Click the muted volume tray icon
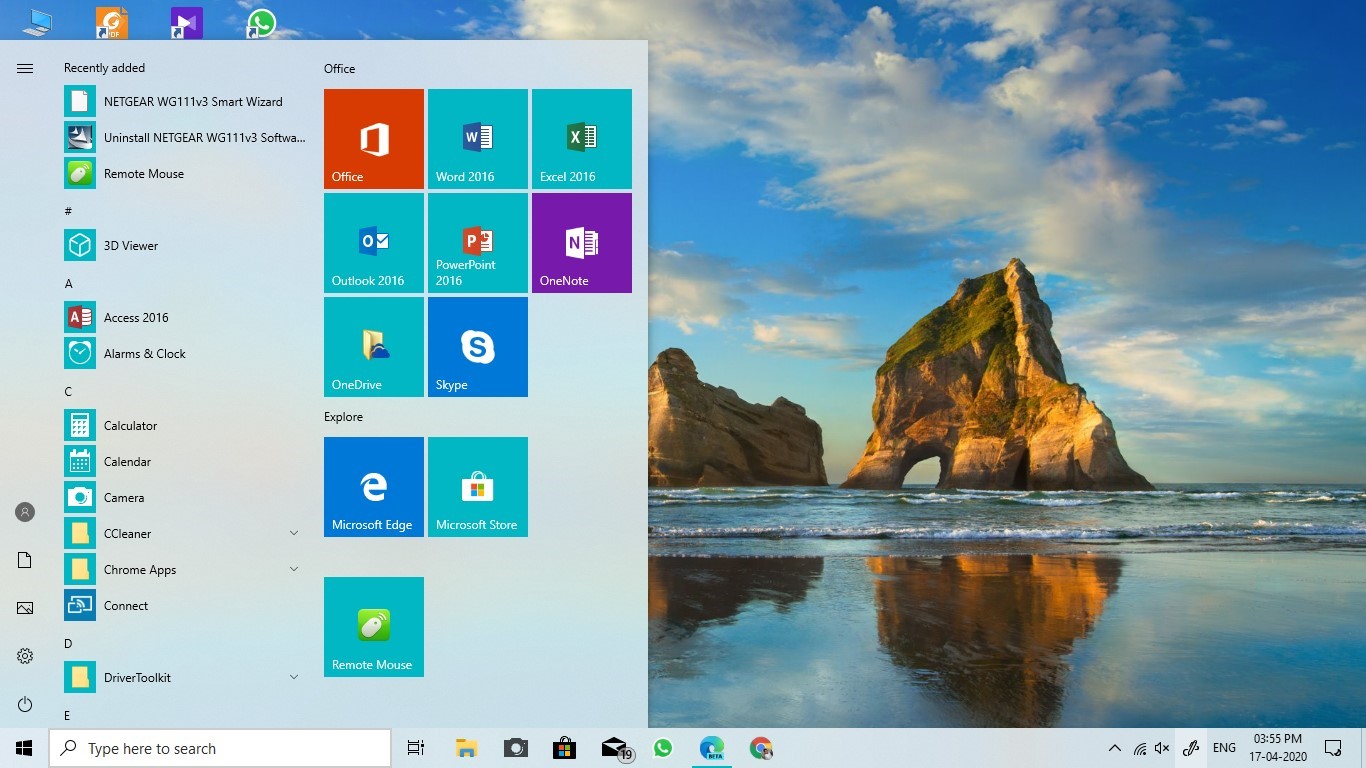 [x=1162, y=748]
